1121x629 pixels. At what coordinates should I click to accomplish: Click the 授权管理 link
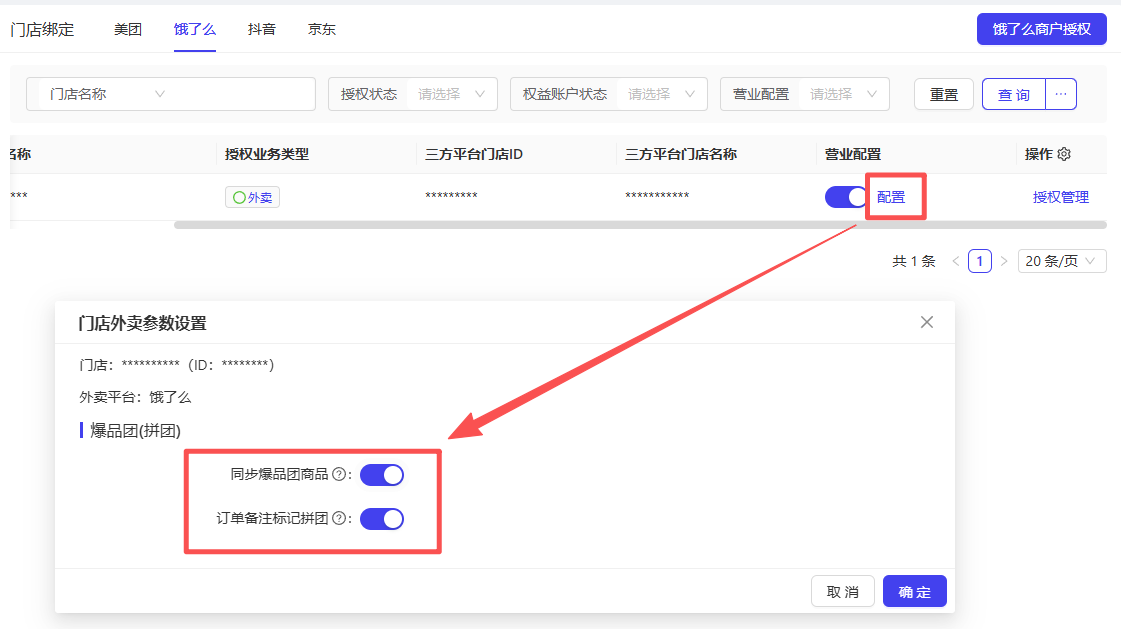point(1060,197)
